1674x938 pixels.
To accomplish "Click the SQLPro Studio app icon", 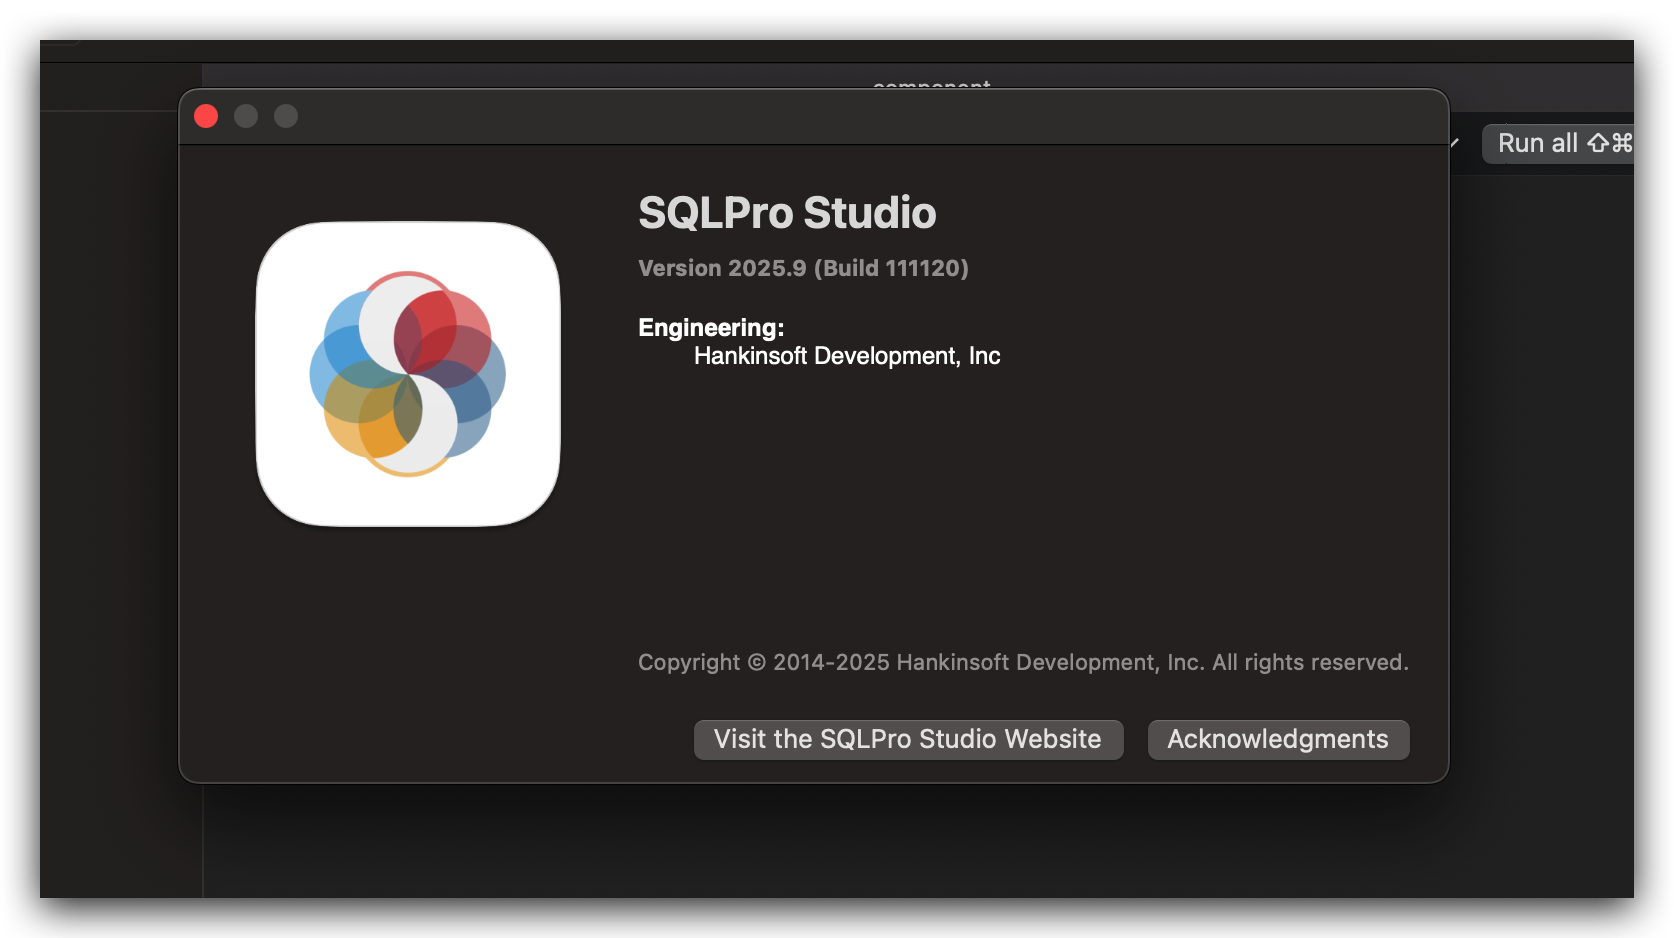I will 408,374.
